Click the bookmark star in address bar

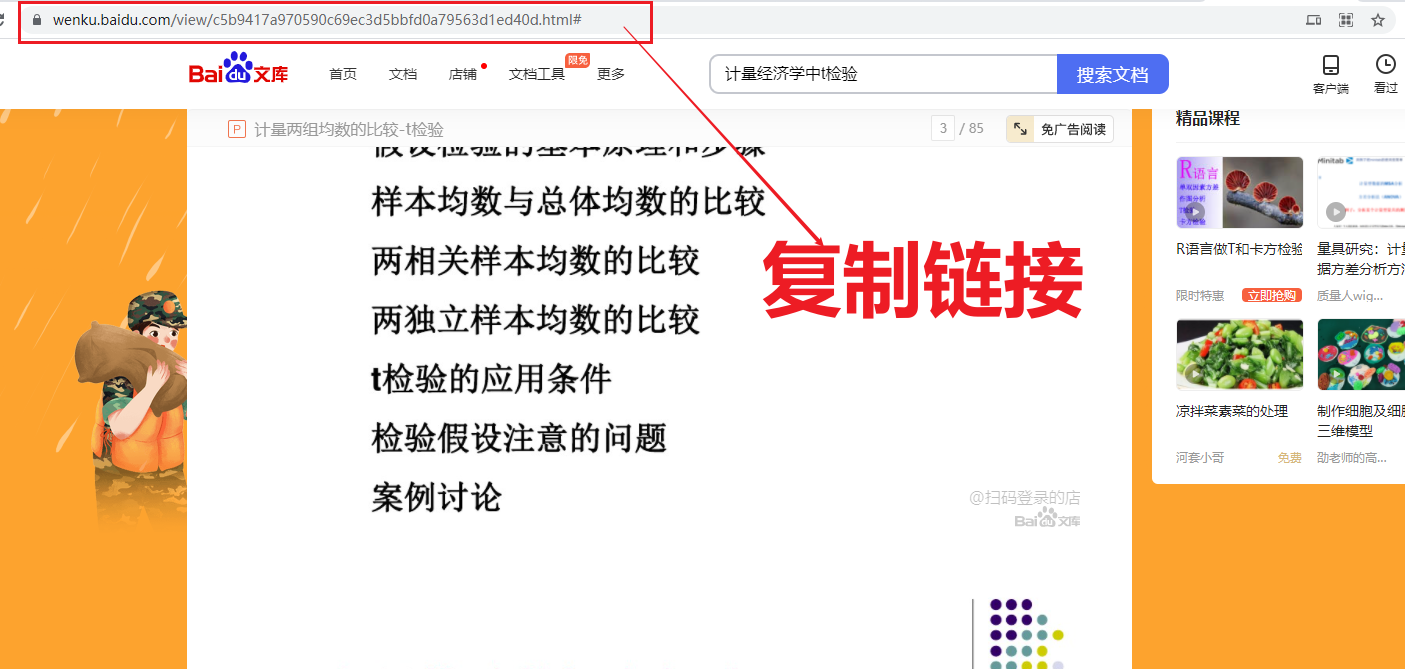(1377, 20)
